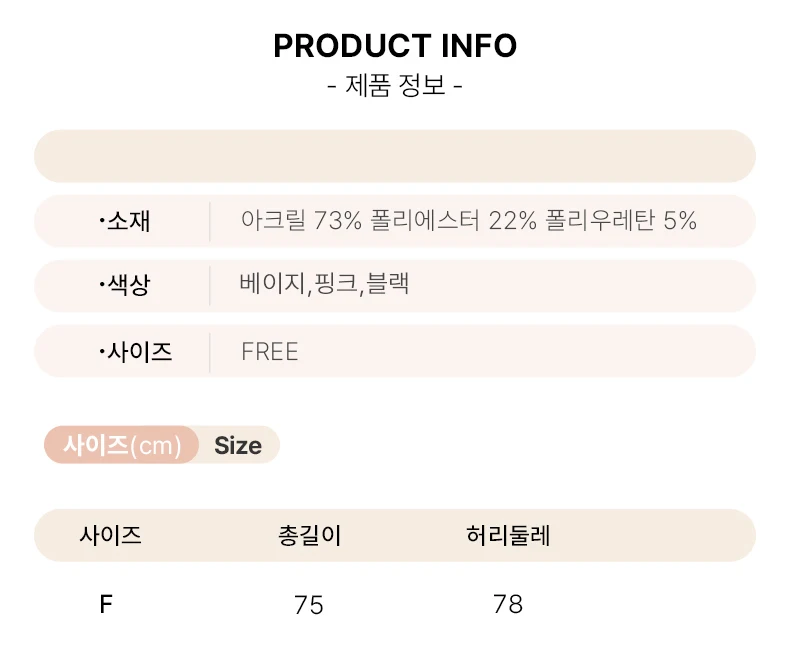Switch to the Size tab
The image size is (790, 653).
coord(238,445)
